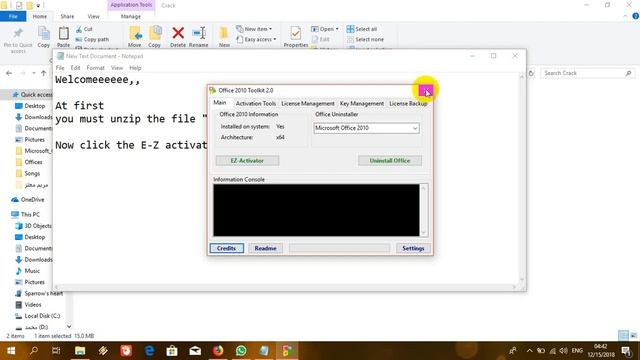Click inside the Information Console box
The width and height of the screenshot is (640, 360).
pos(316,210)
